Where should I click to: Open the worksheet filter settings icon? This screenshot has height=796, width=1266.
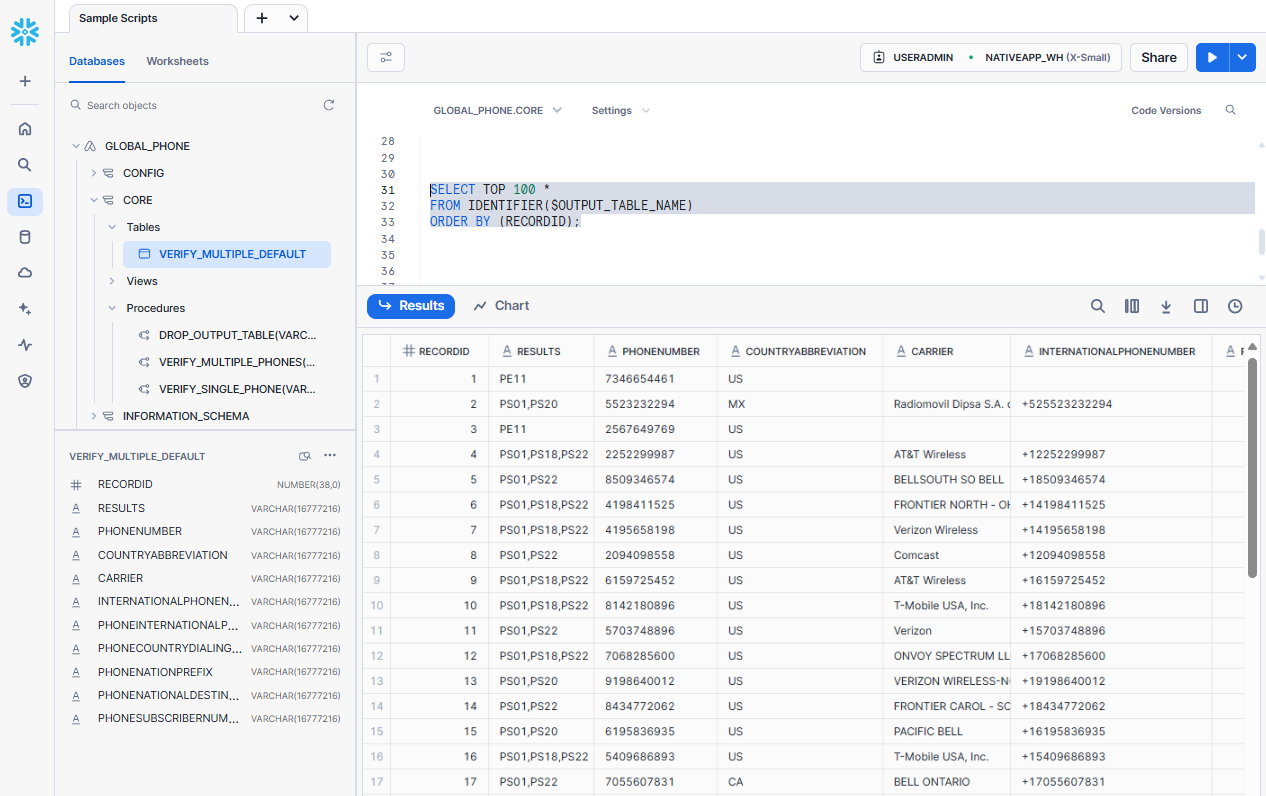coord(386,58)
